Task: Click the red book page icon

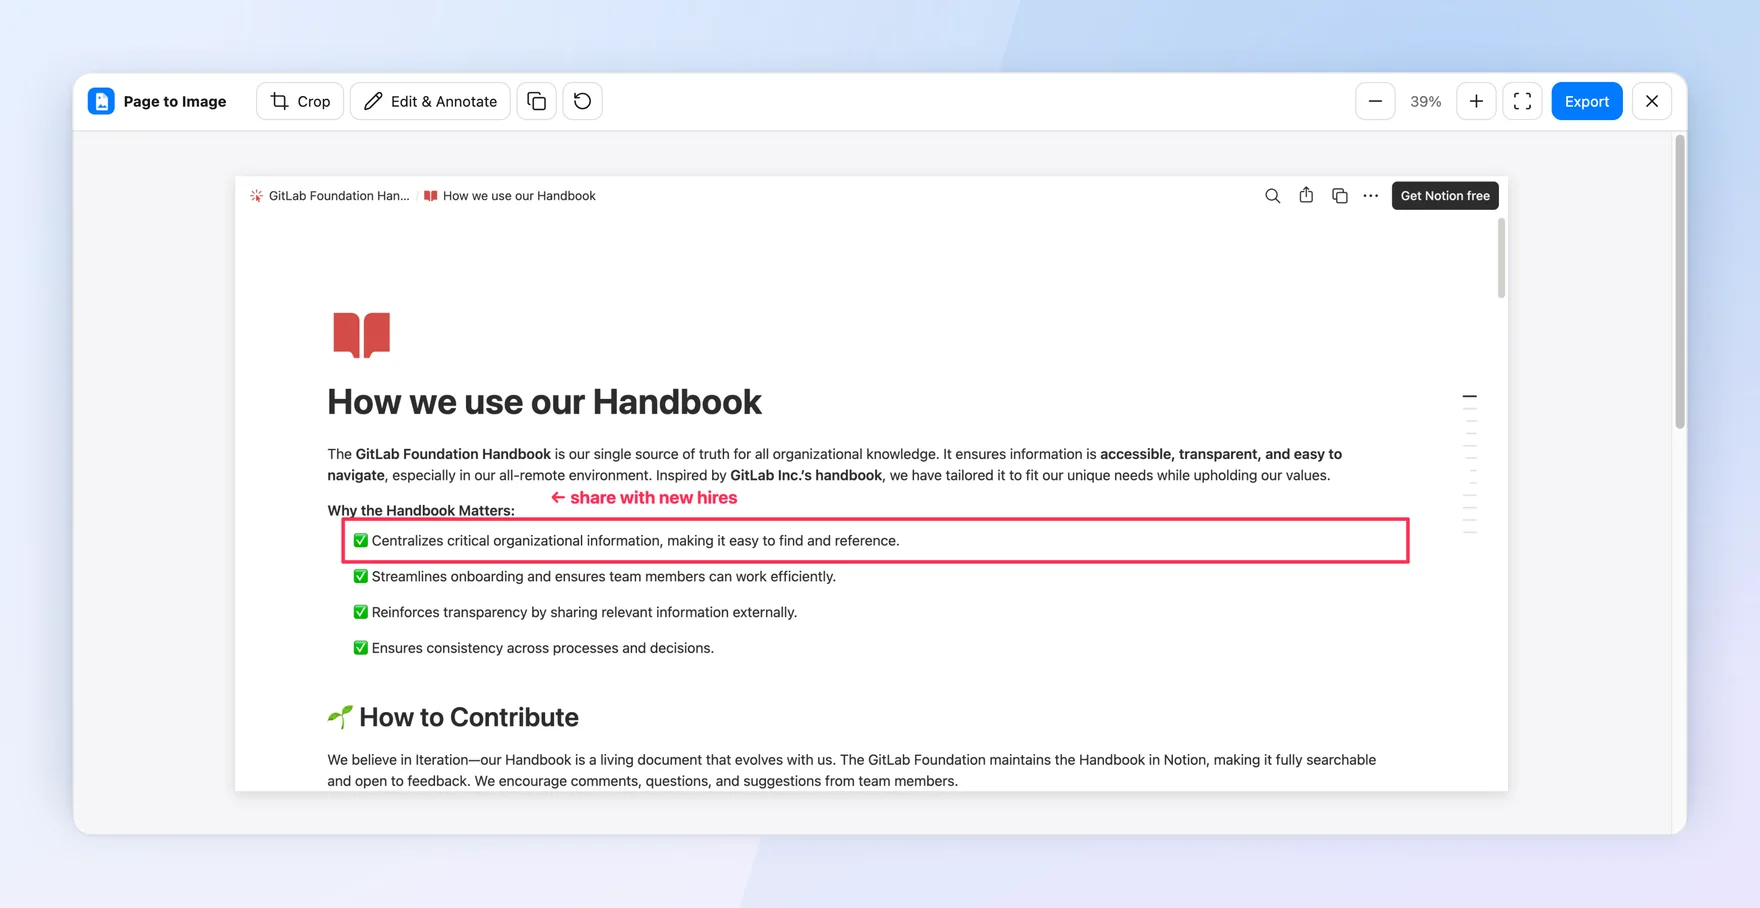Action: click(361, 334)
